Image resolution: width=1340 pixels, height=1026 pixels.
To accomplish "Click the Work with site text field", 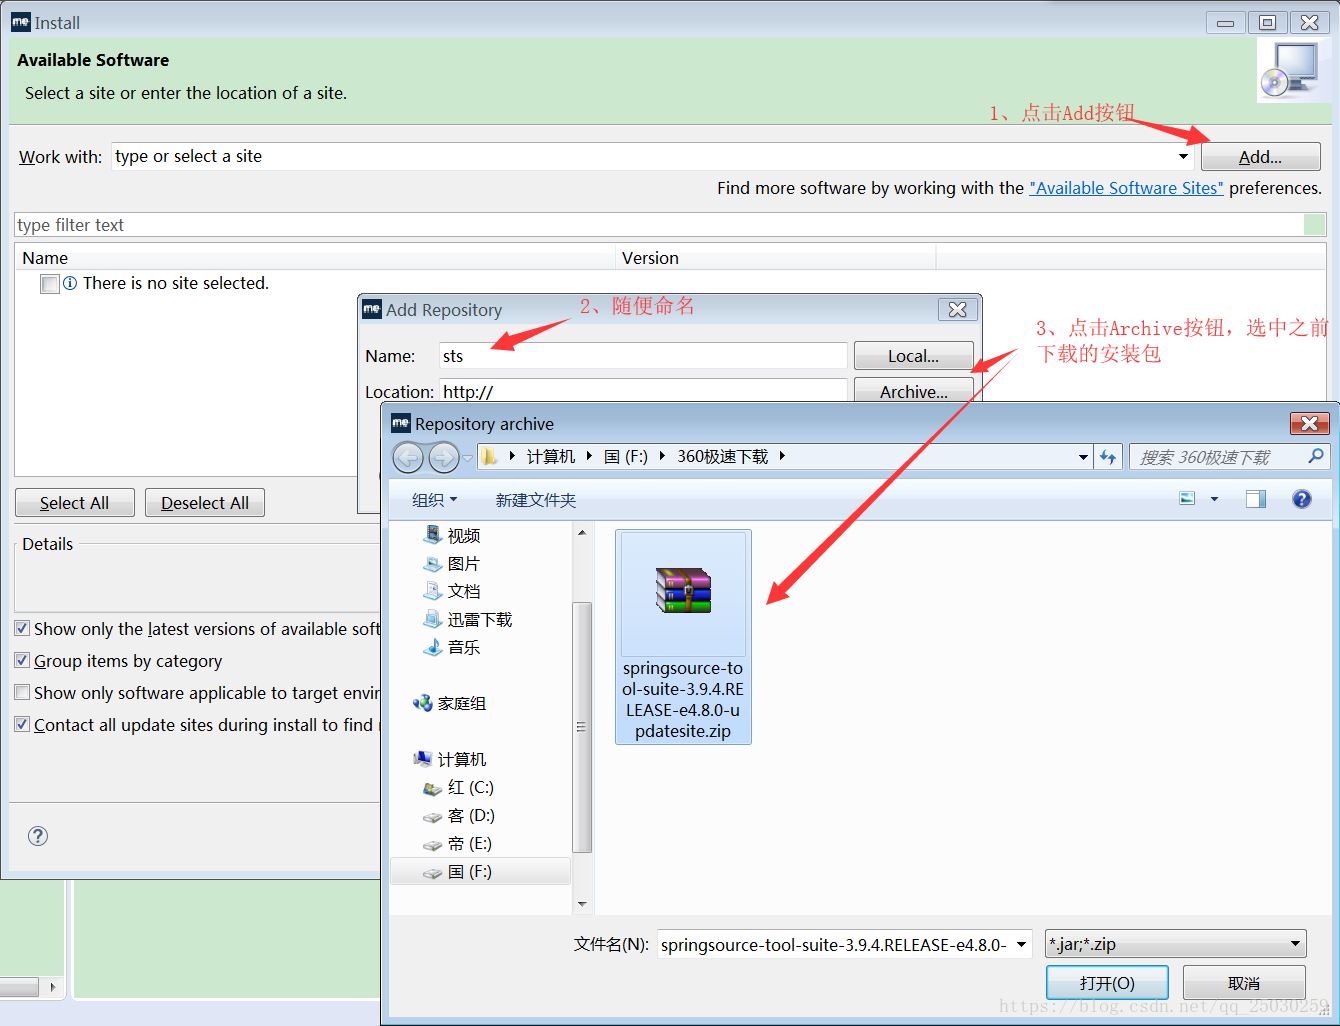I will tap(642, 157).
